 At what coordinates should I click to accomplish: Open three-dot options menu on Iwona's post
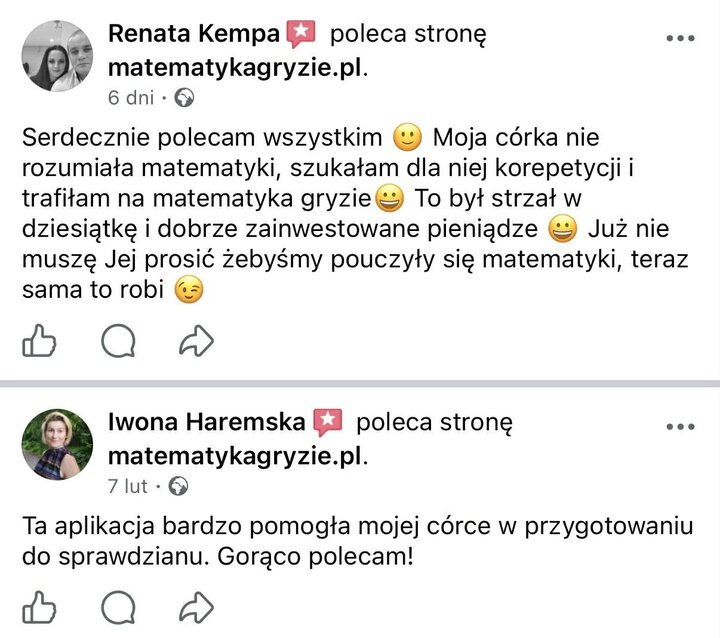680,426
